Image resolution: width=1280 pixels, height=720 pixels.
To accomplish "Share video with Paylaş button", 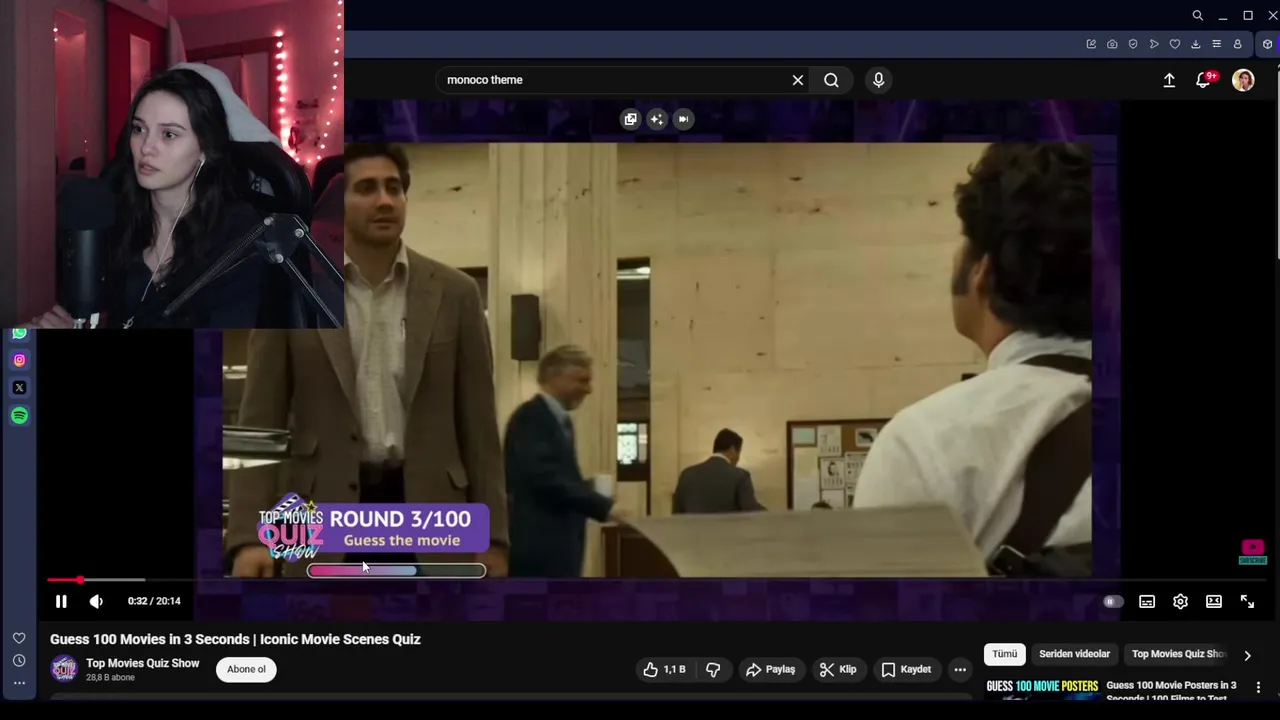I will [771, 670].
